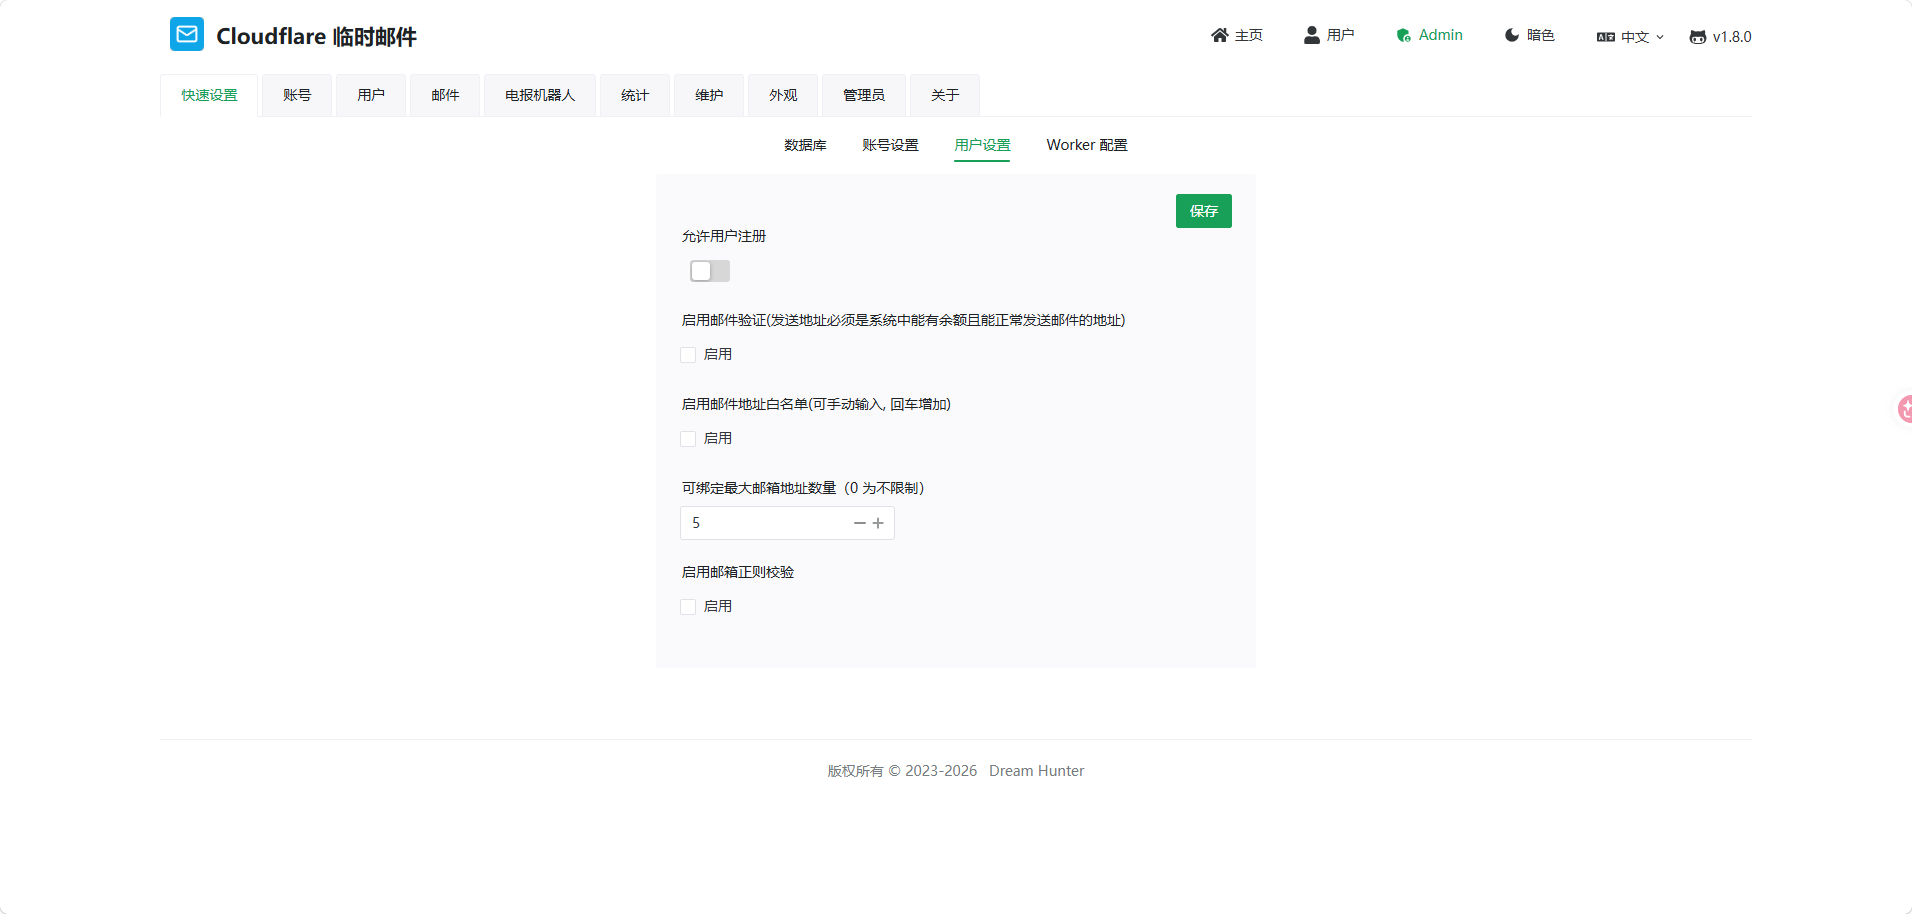Open the 数据库 sub-tab
The image size is (1912, 914).
[806, 145]
